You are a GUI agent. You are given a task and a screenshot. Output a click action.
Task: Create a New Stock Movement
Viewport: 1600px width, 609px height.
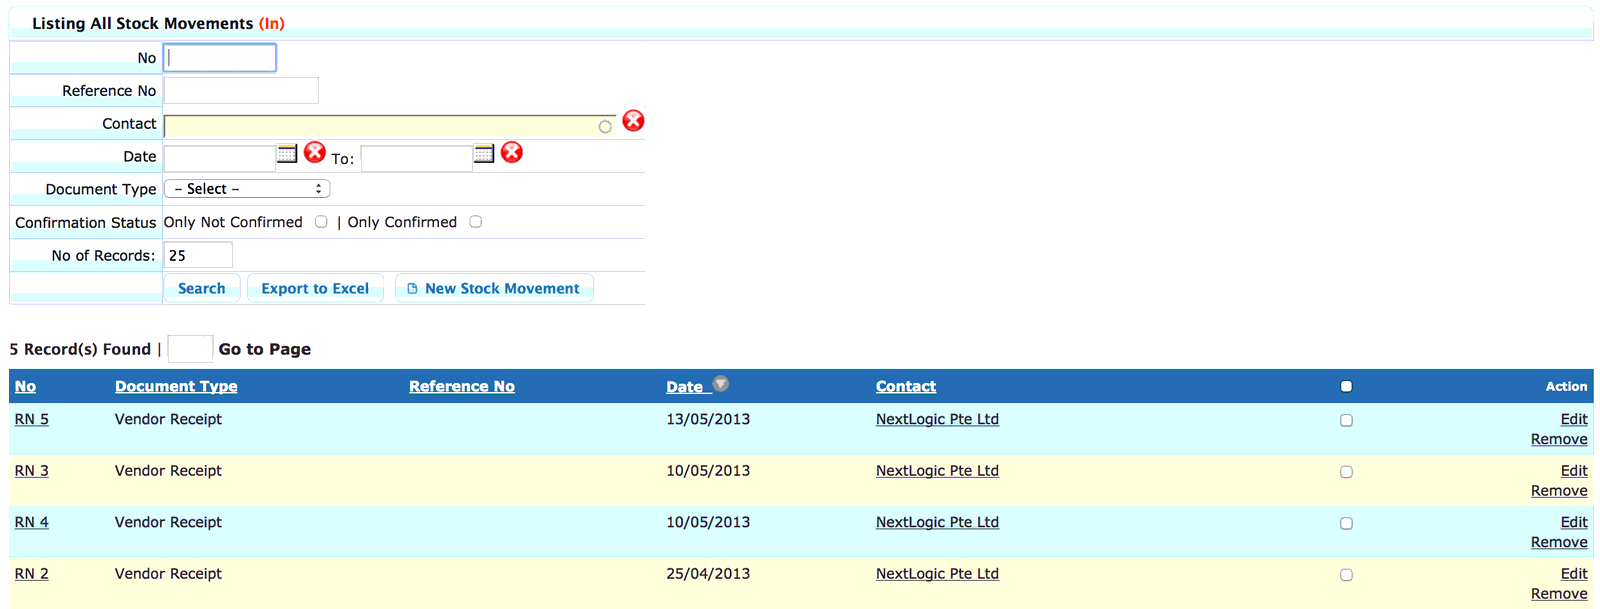click(x=494, y=288)
